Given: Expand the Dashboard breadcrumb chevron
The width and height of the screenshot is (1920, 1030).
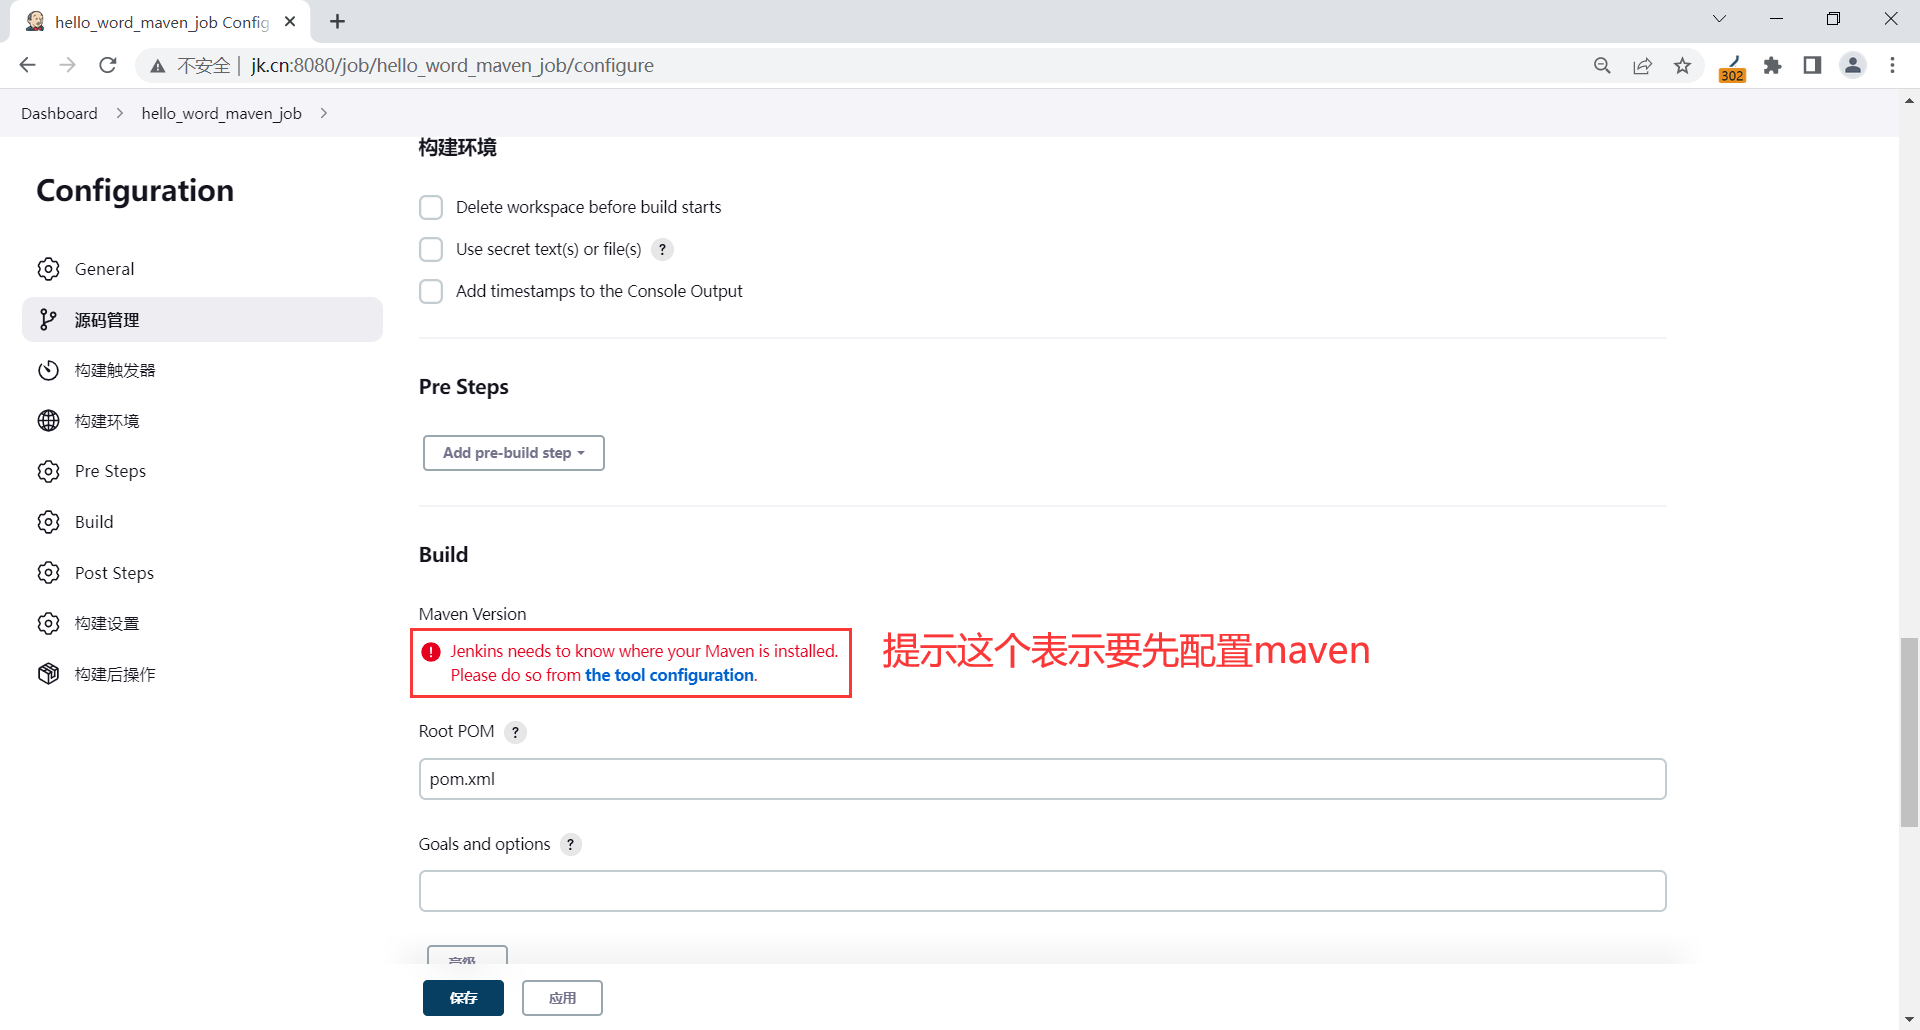Looking at the screenshot, I should (x=120, y=113).
